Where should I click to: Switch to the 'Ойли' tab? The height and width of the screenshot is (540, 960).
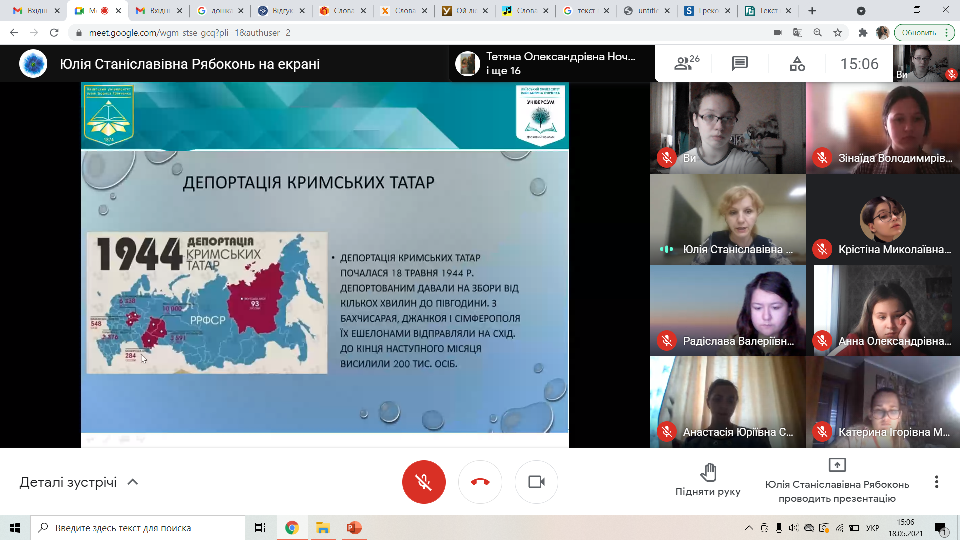point(463,10)
